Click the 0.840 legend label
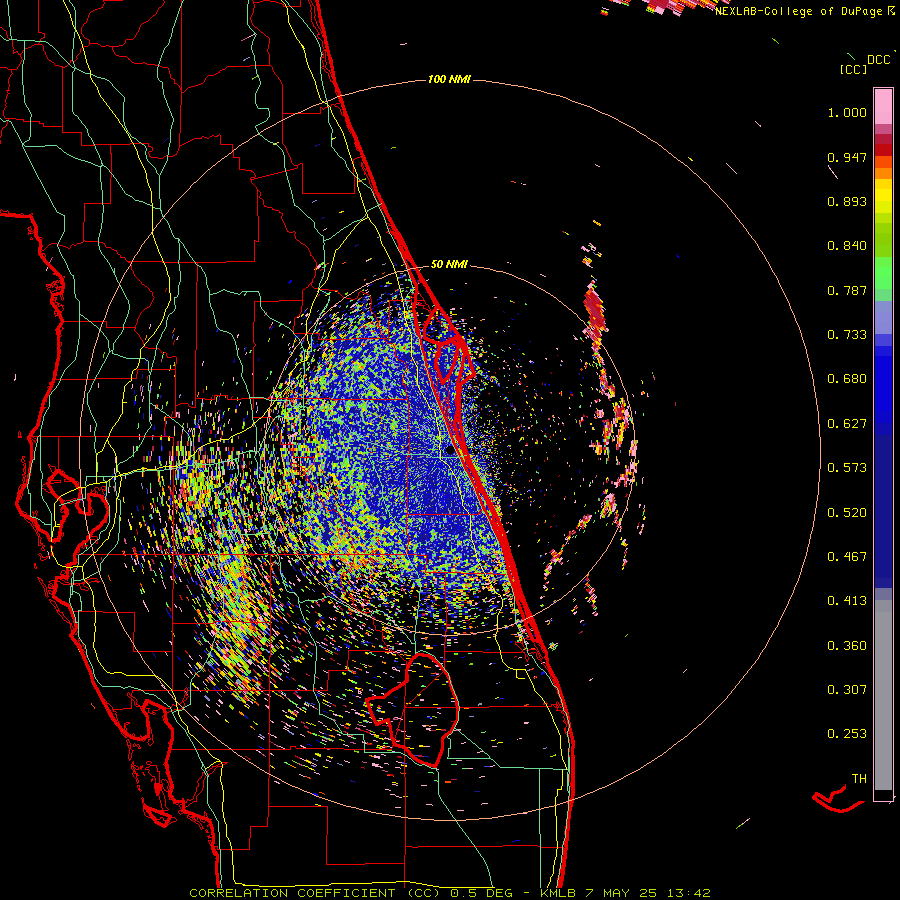The width and height of the screenshot is (900, 900). point(847,246)
